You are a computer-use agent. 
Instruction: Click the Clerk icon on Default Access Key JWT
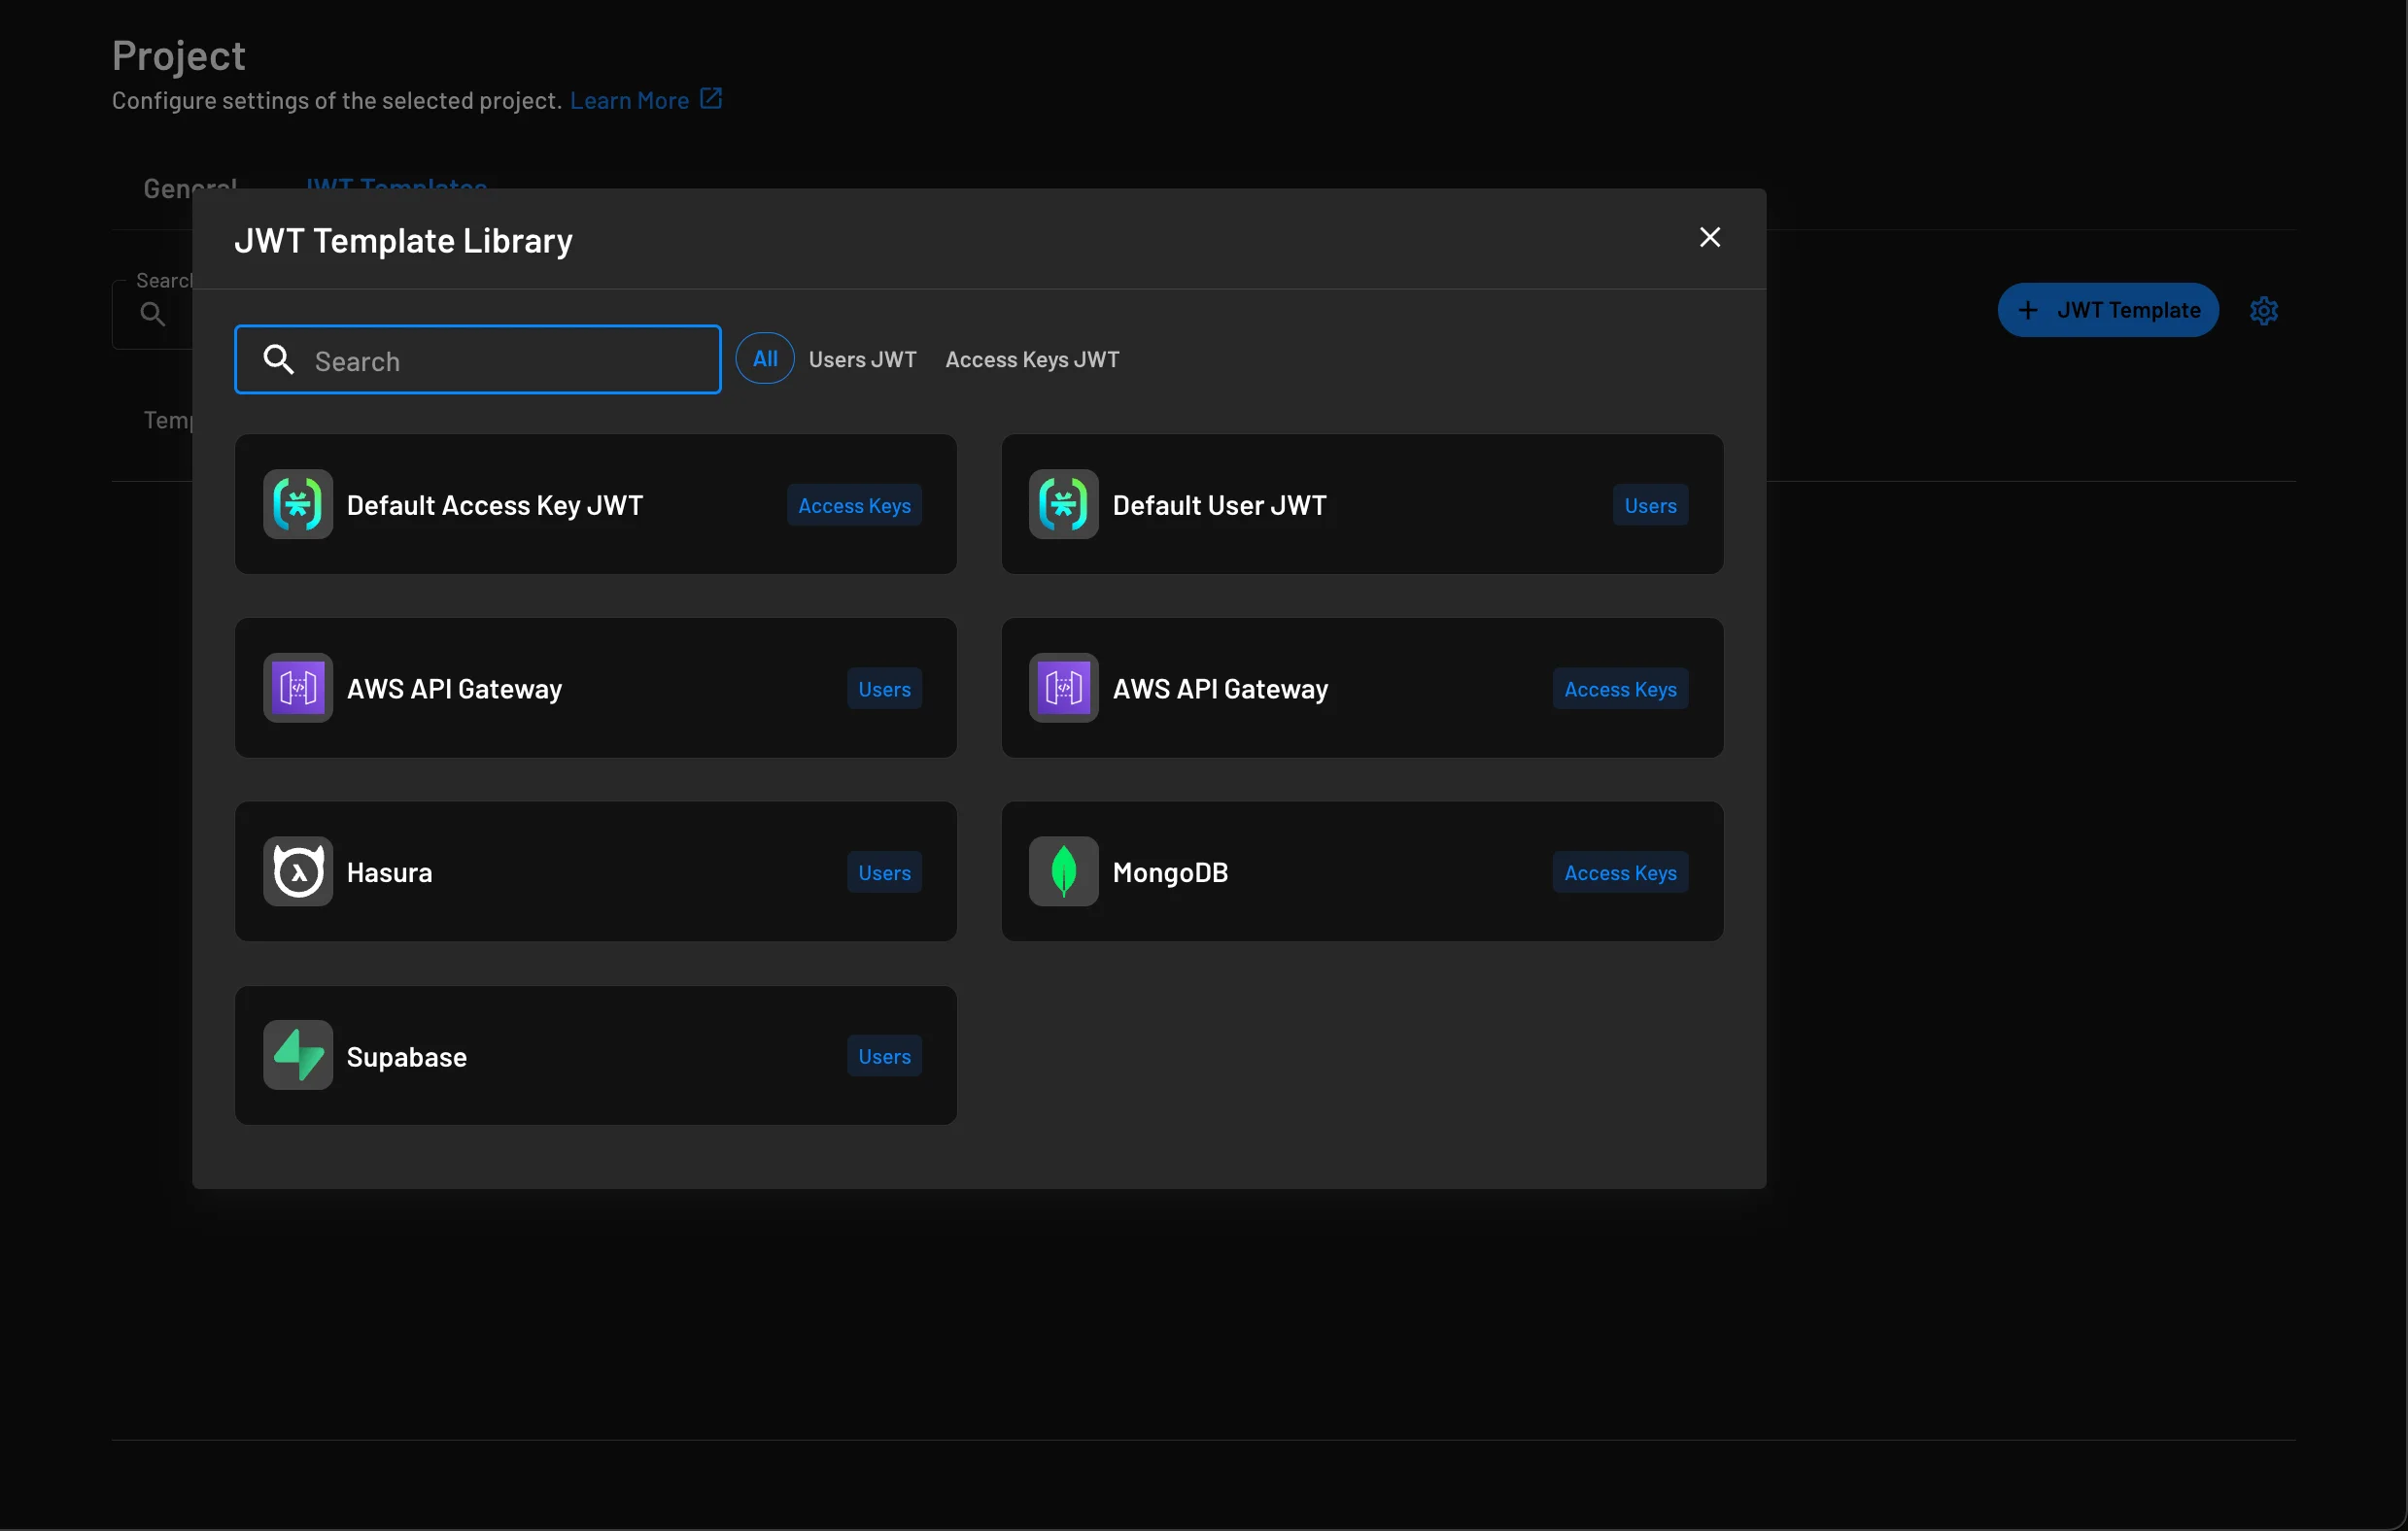coord(296,504)
